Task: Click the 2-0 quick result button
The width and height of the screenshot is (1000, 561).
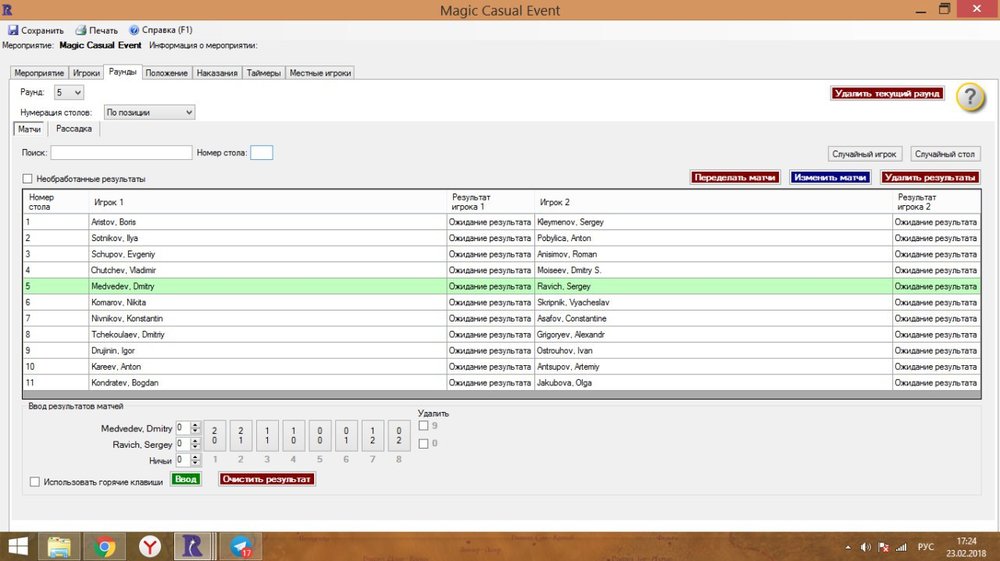Action: click(215, 435)
